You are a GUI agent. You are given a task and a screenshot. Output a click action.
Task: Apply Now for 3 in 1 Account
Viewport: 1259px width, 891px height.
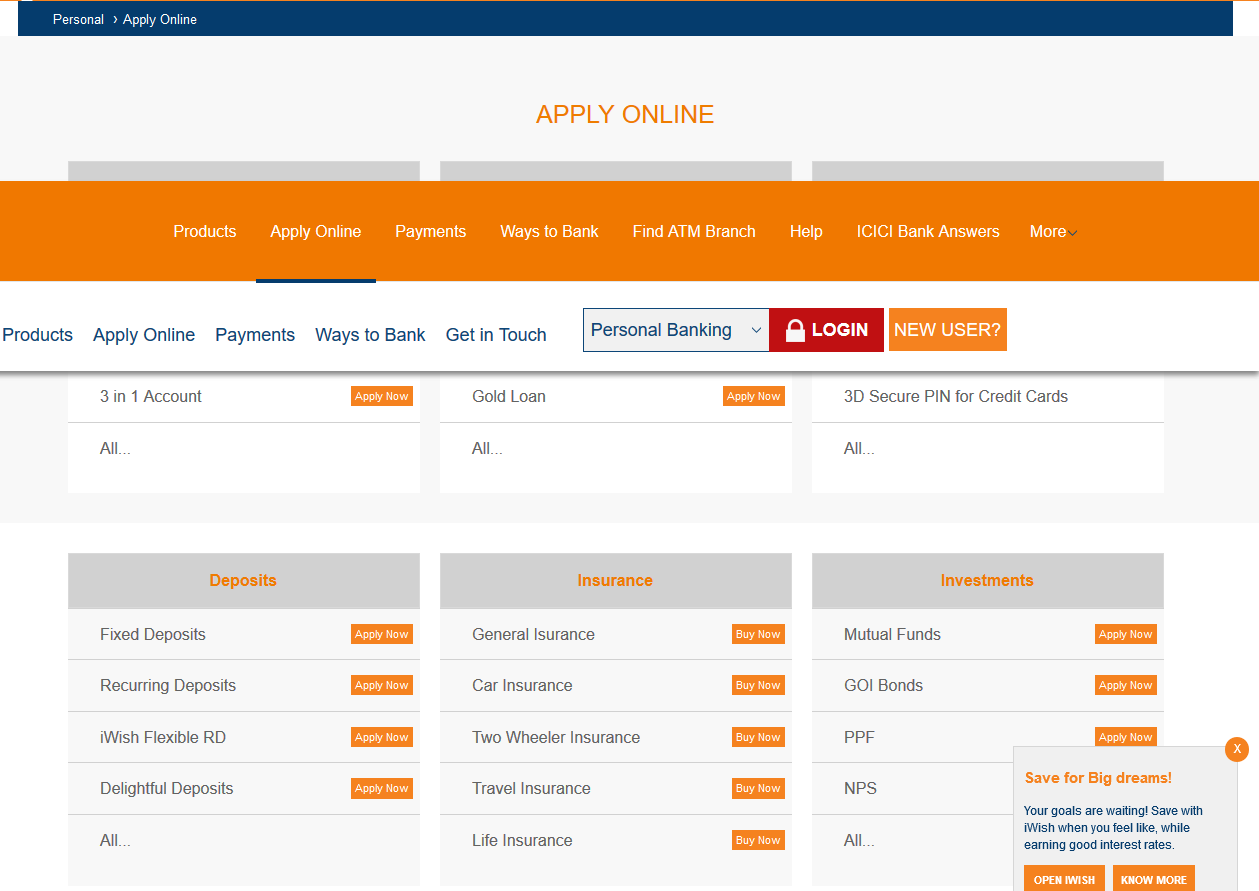[x=382, y=396]
